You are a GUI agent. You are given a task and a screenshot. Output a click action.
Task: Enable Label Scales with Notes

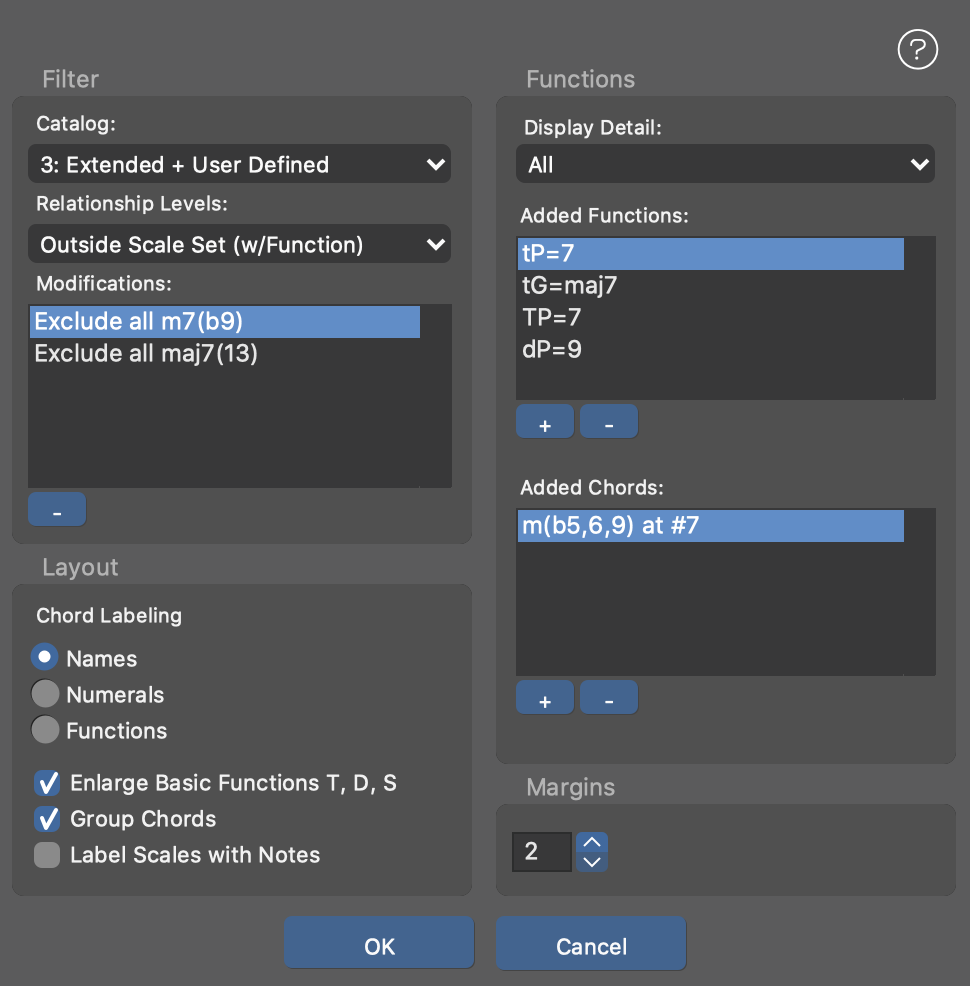(x=47, y=855)
